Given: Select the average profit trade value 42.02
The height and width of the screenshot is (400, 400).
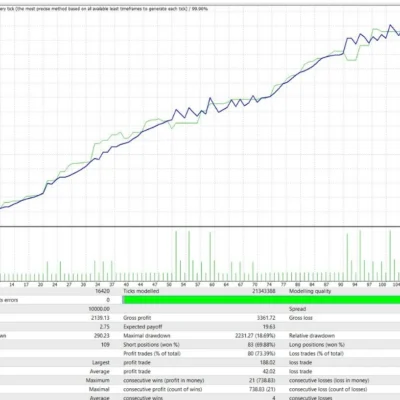Looking at the screenshot, I should (269, 371).
